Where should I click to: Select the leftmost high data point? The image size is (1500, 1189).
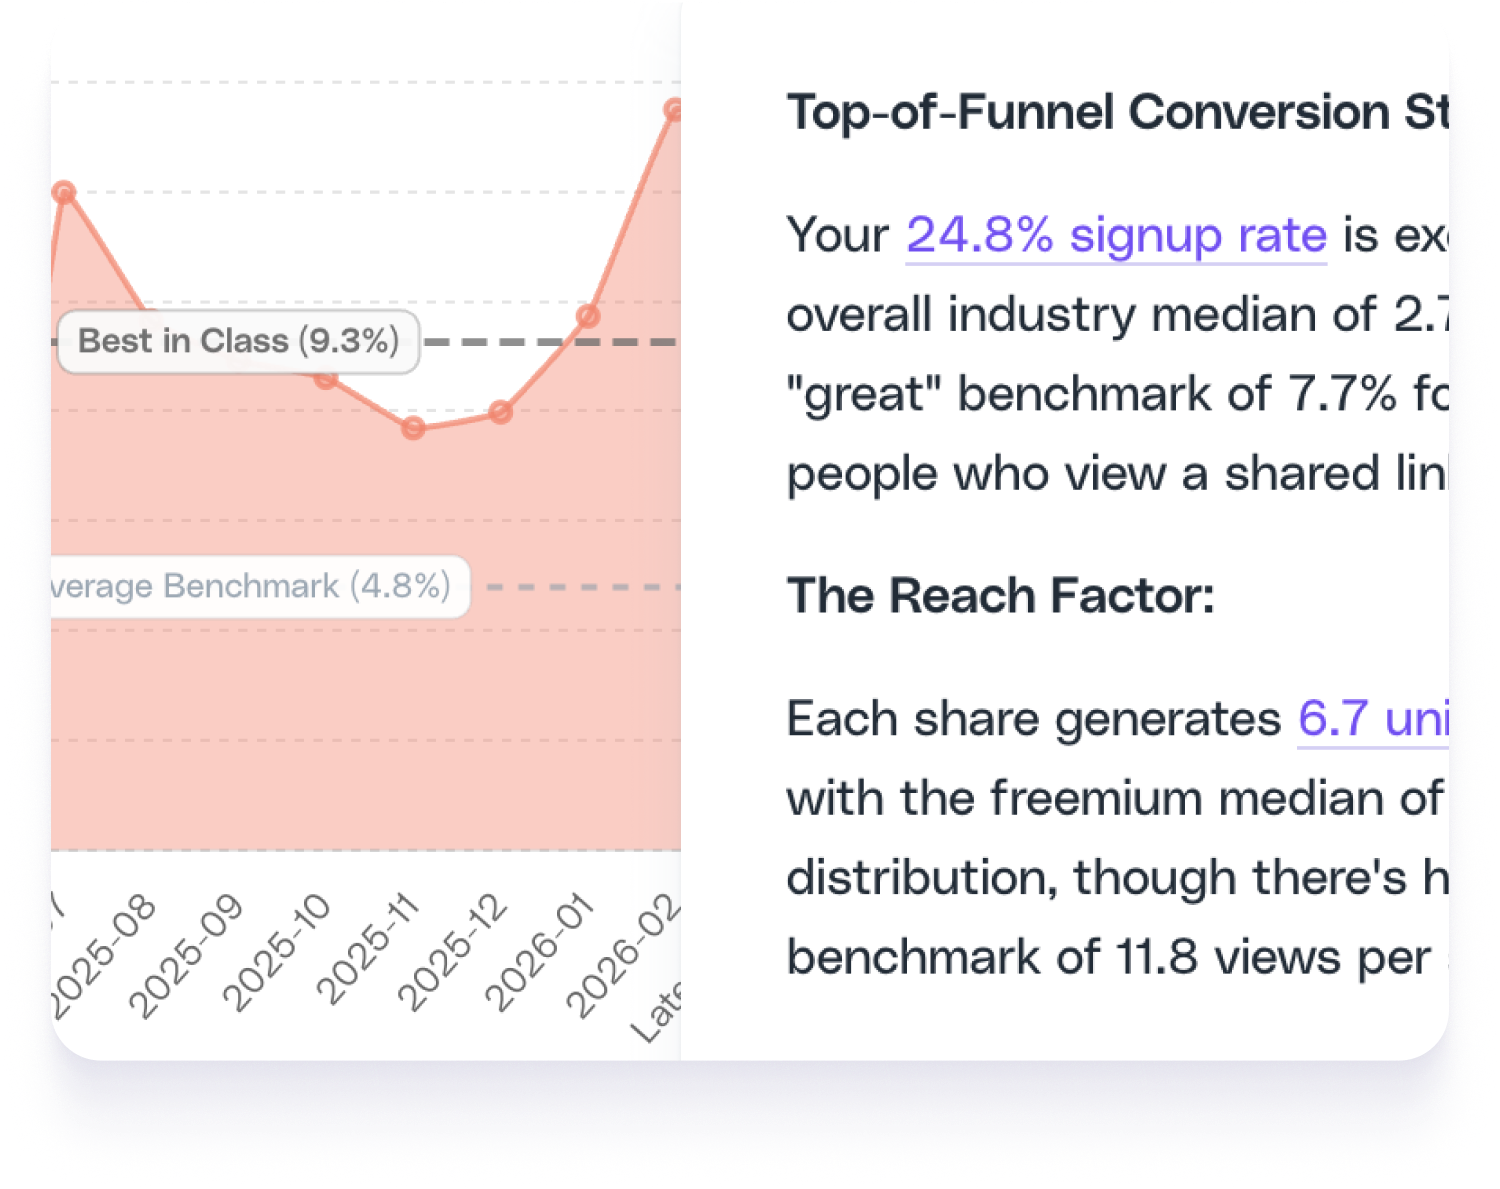(65, 192)
